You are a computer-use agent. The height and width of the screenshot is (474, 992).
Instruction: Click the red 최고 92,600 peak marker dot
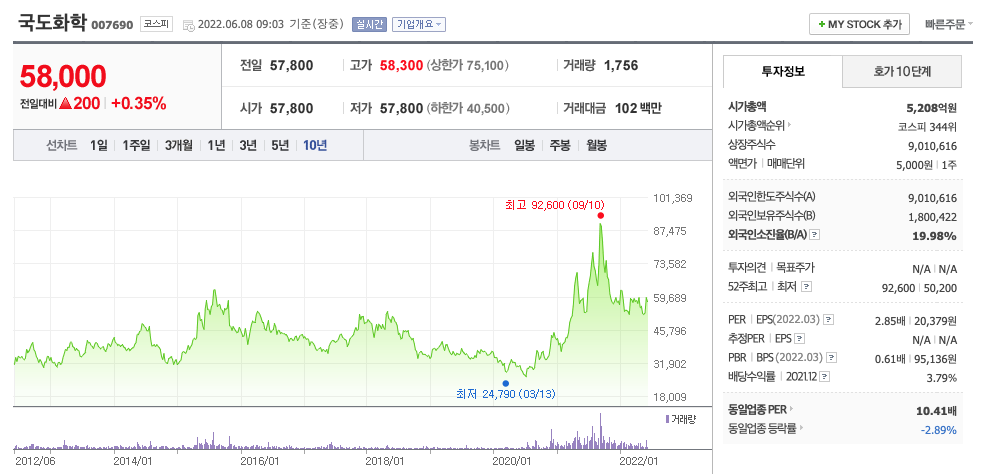[600, 216]
